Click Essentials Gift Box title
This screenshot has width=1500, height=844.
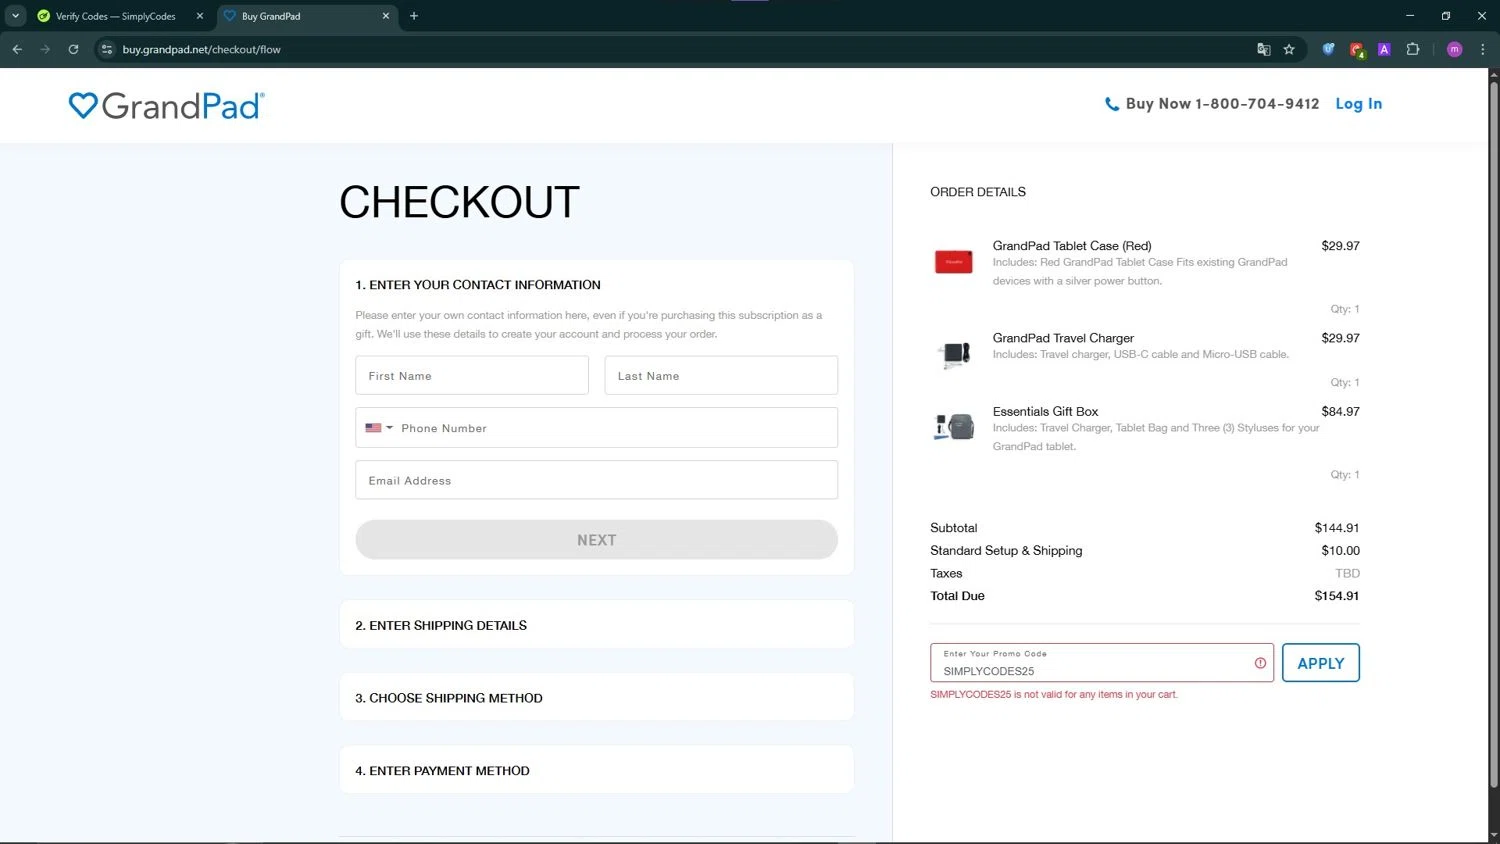pos(1045,411)
